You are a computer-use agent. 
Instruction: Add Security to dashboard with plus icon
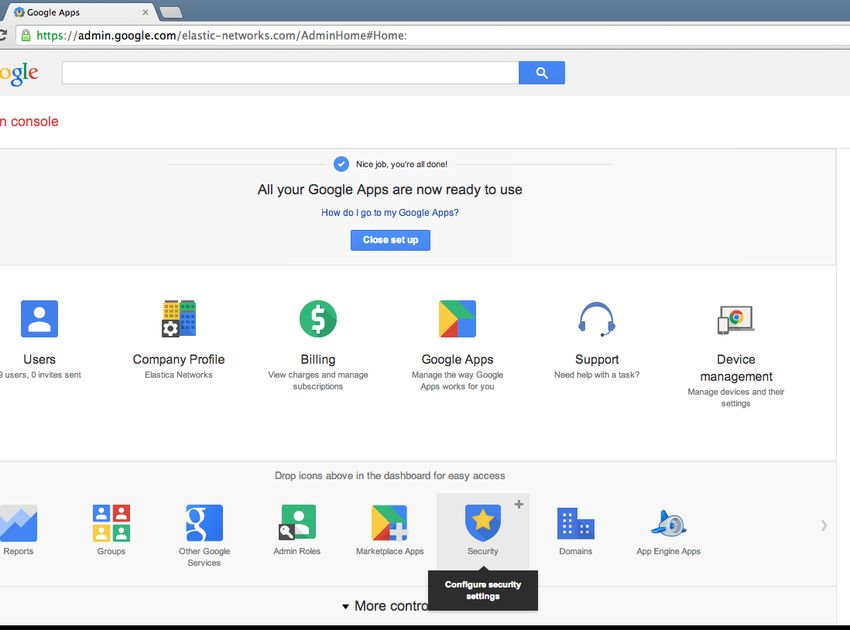[x=519, y=504]
